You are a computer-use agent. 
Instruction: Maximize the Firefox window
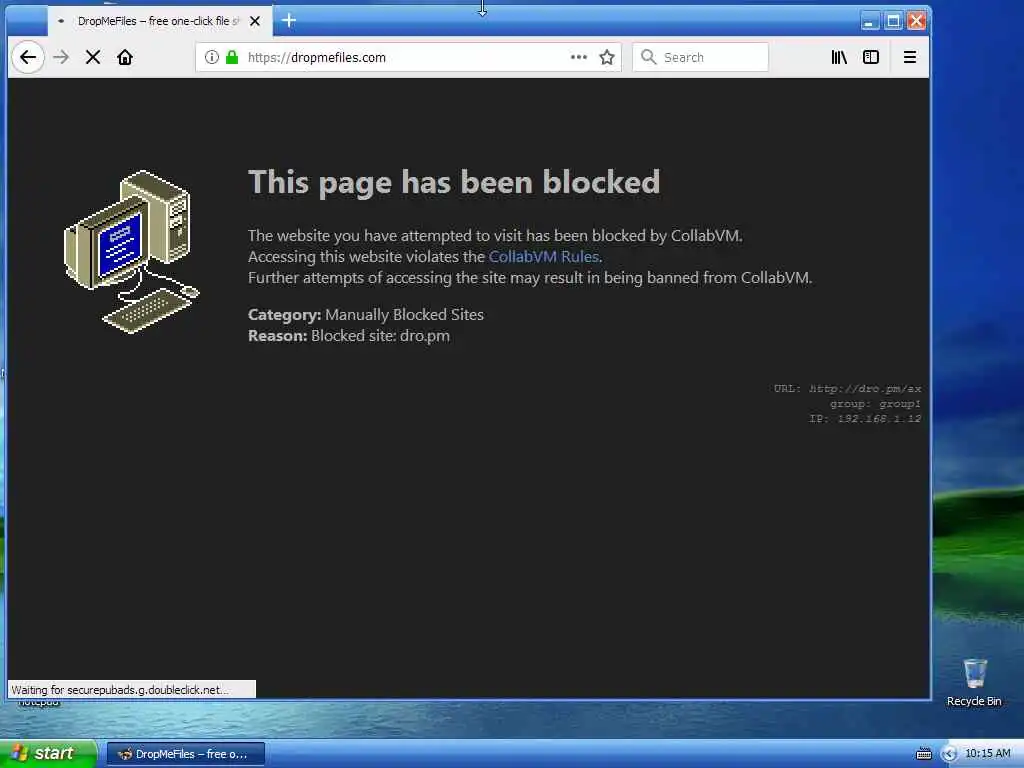click(893, 21)
